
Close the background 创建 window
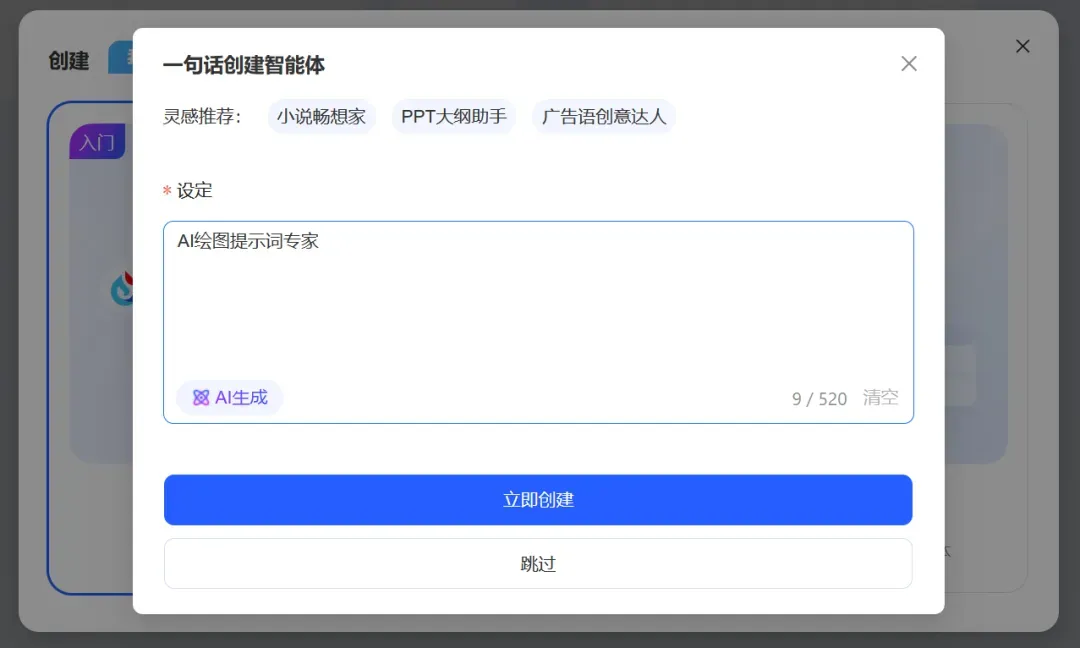tap(1022, 46)
